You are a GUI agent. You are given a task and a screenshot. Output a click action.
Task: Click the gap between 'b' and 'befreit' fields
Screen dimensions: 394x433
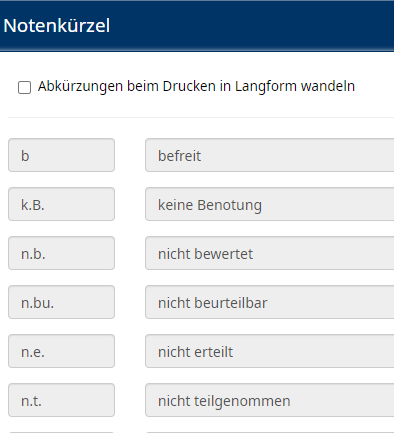pyautogui.click(x=130, y=155)
